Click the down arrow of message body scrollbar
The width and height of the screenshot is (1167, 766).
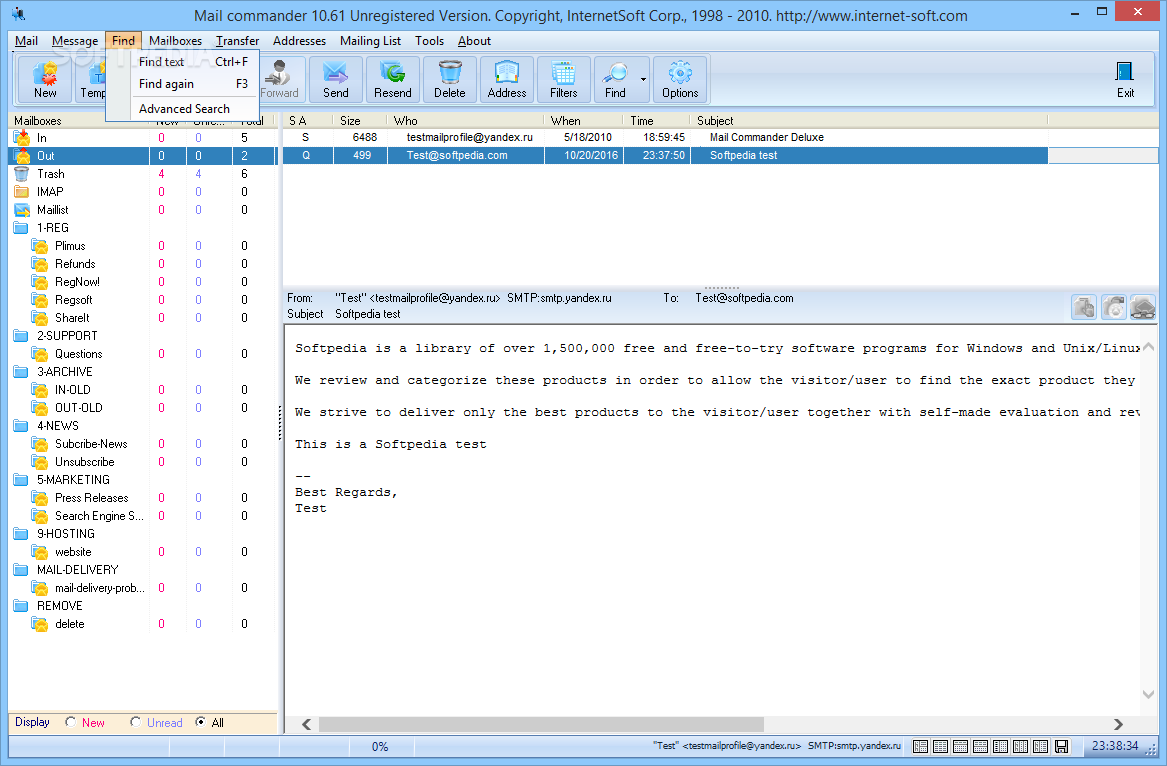click(1148, 694)
